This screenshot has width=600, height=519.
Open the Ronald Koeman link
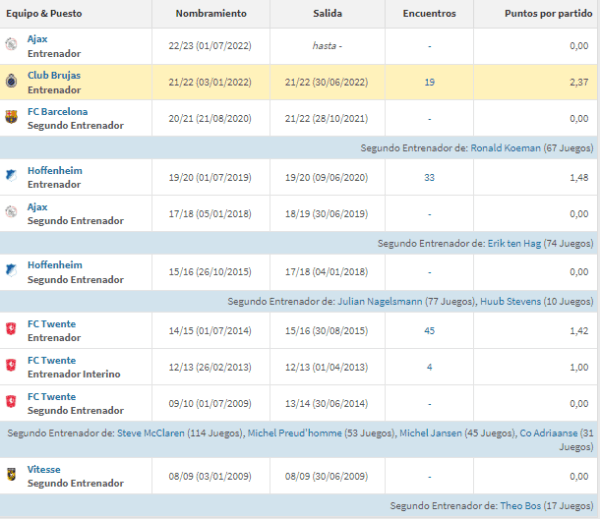point(505,148)
